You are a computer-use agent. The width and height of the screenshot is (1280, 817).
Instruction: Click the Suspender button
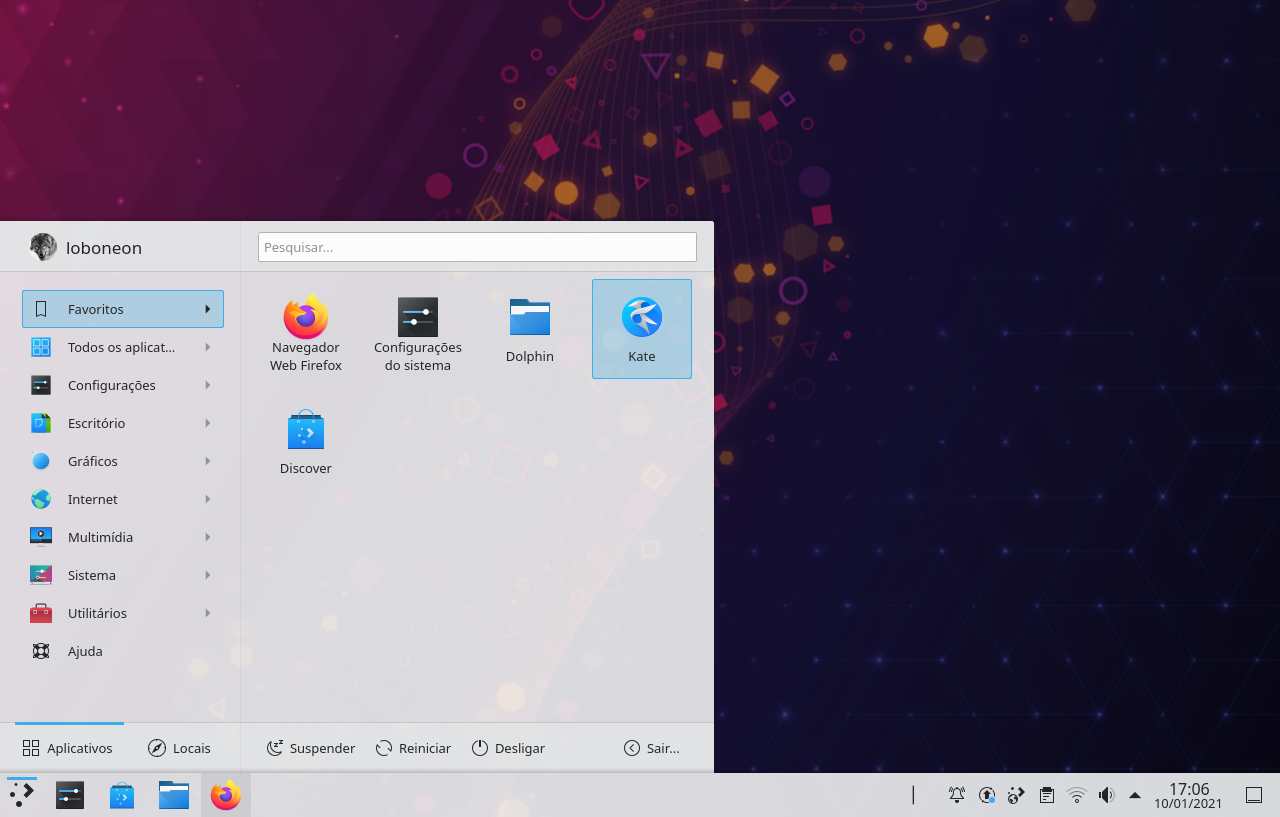[x=310, y=747]
